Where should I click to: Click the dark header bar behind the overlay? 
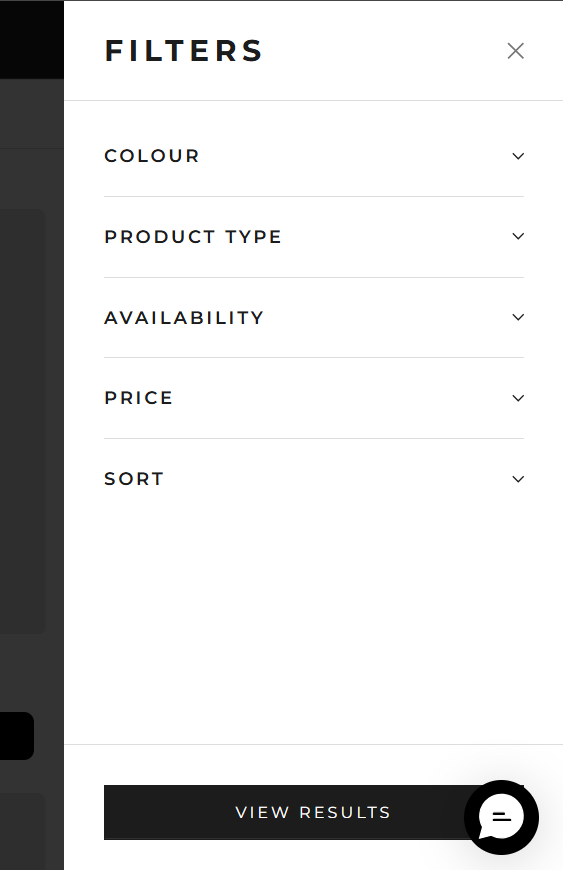coord(32,39)
